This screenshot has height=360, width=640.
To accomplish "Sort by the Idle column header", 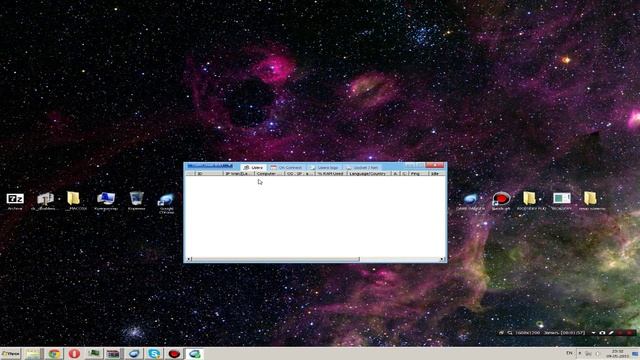I will coord(436,173).
